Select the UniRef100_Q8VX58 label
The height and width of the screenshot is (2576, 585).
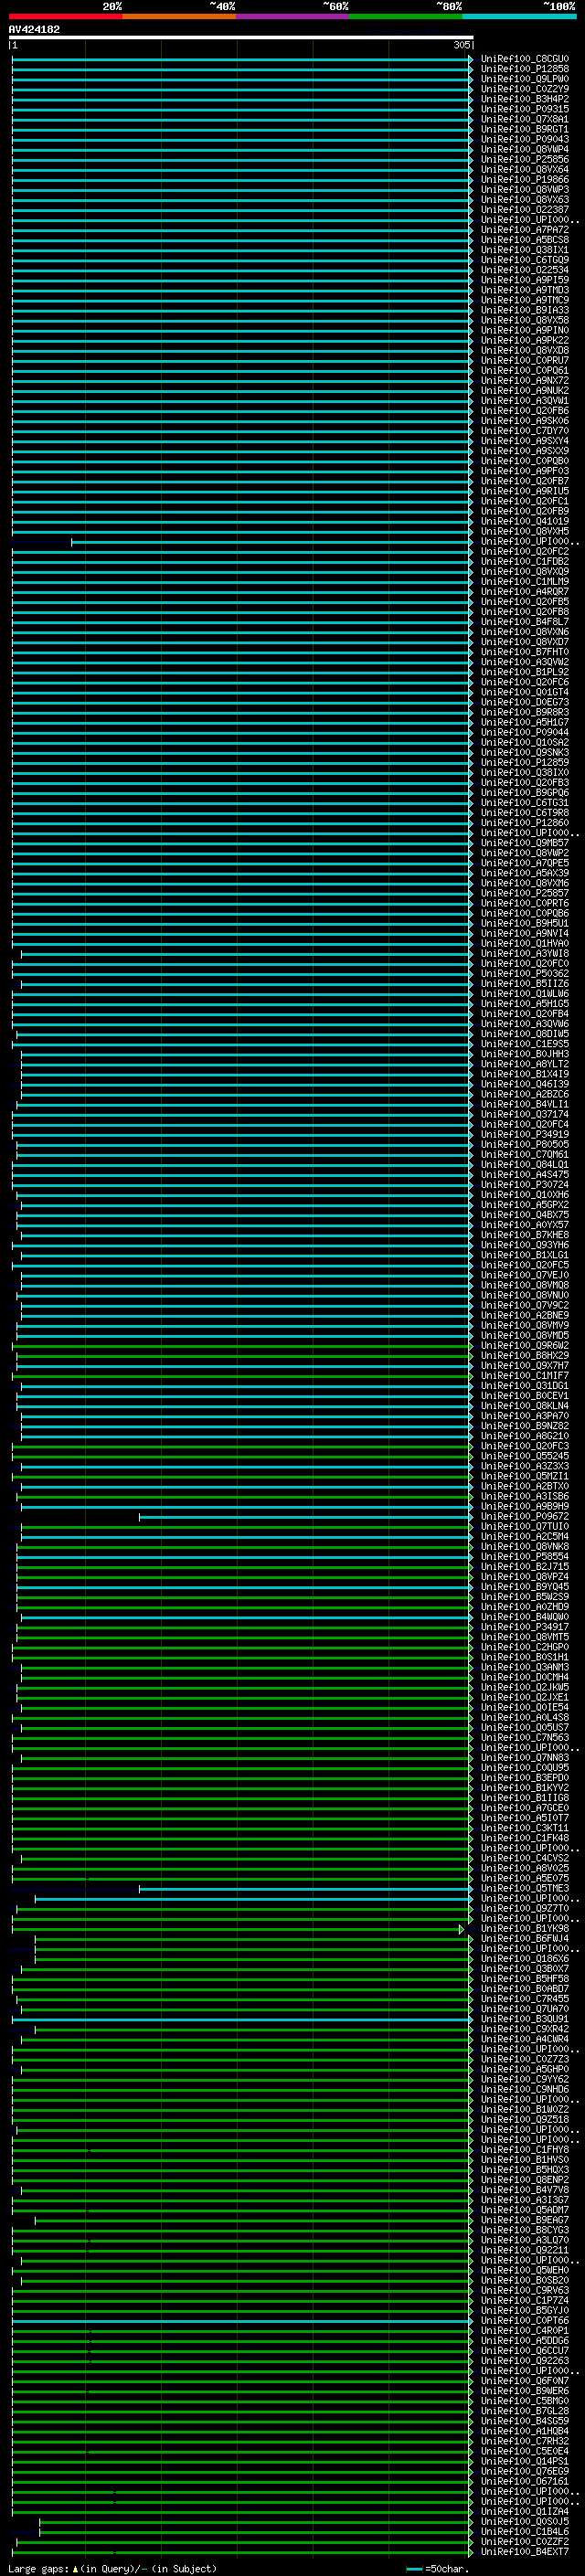pyautogui.click(x=525, y=320)
